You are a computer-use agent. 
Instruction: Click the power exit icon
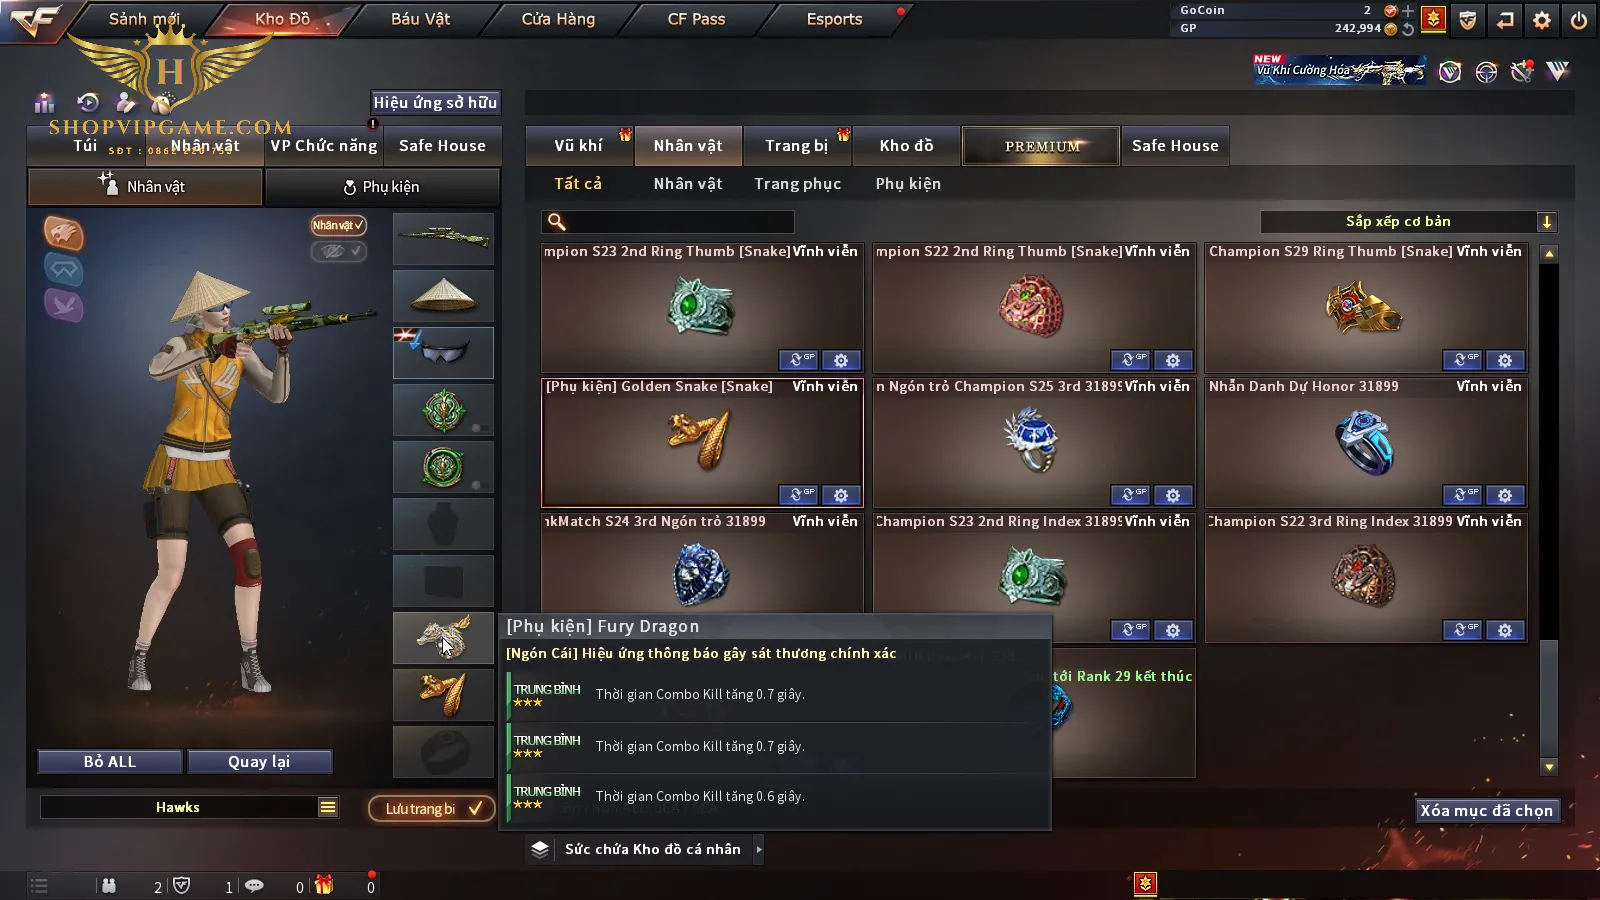[1579, 19]
